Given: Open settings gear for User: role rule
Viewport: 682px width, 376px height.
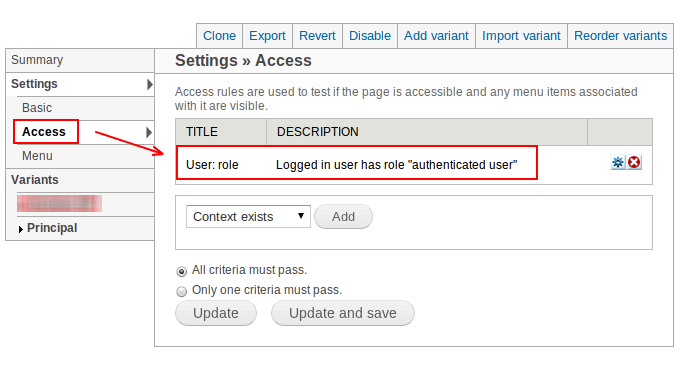Looking at the screenshot, I should pyautogui.click(x=618, y=162).
